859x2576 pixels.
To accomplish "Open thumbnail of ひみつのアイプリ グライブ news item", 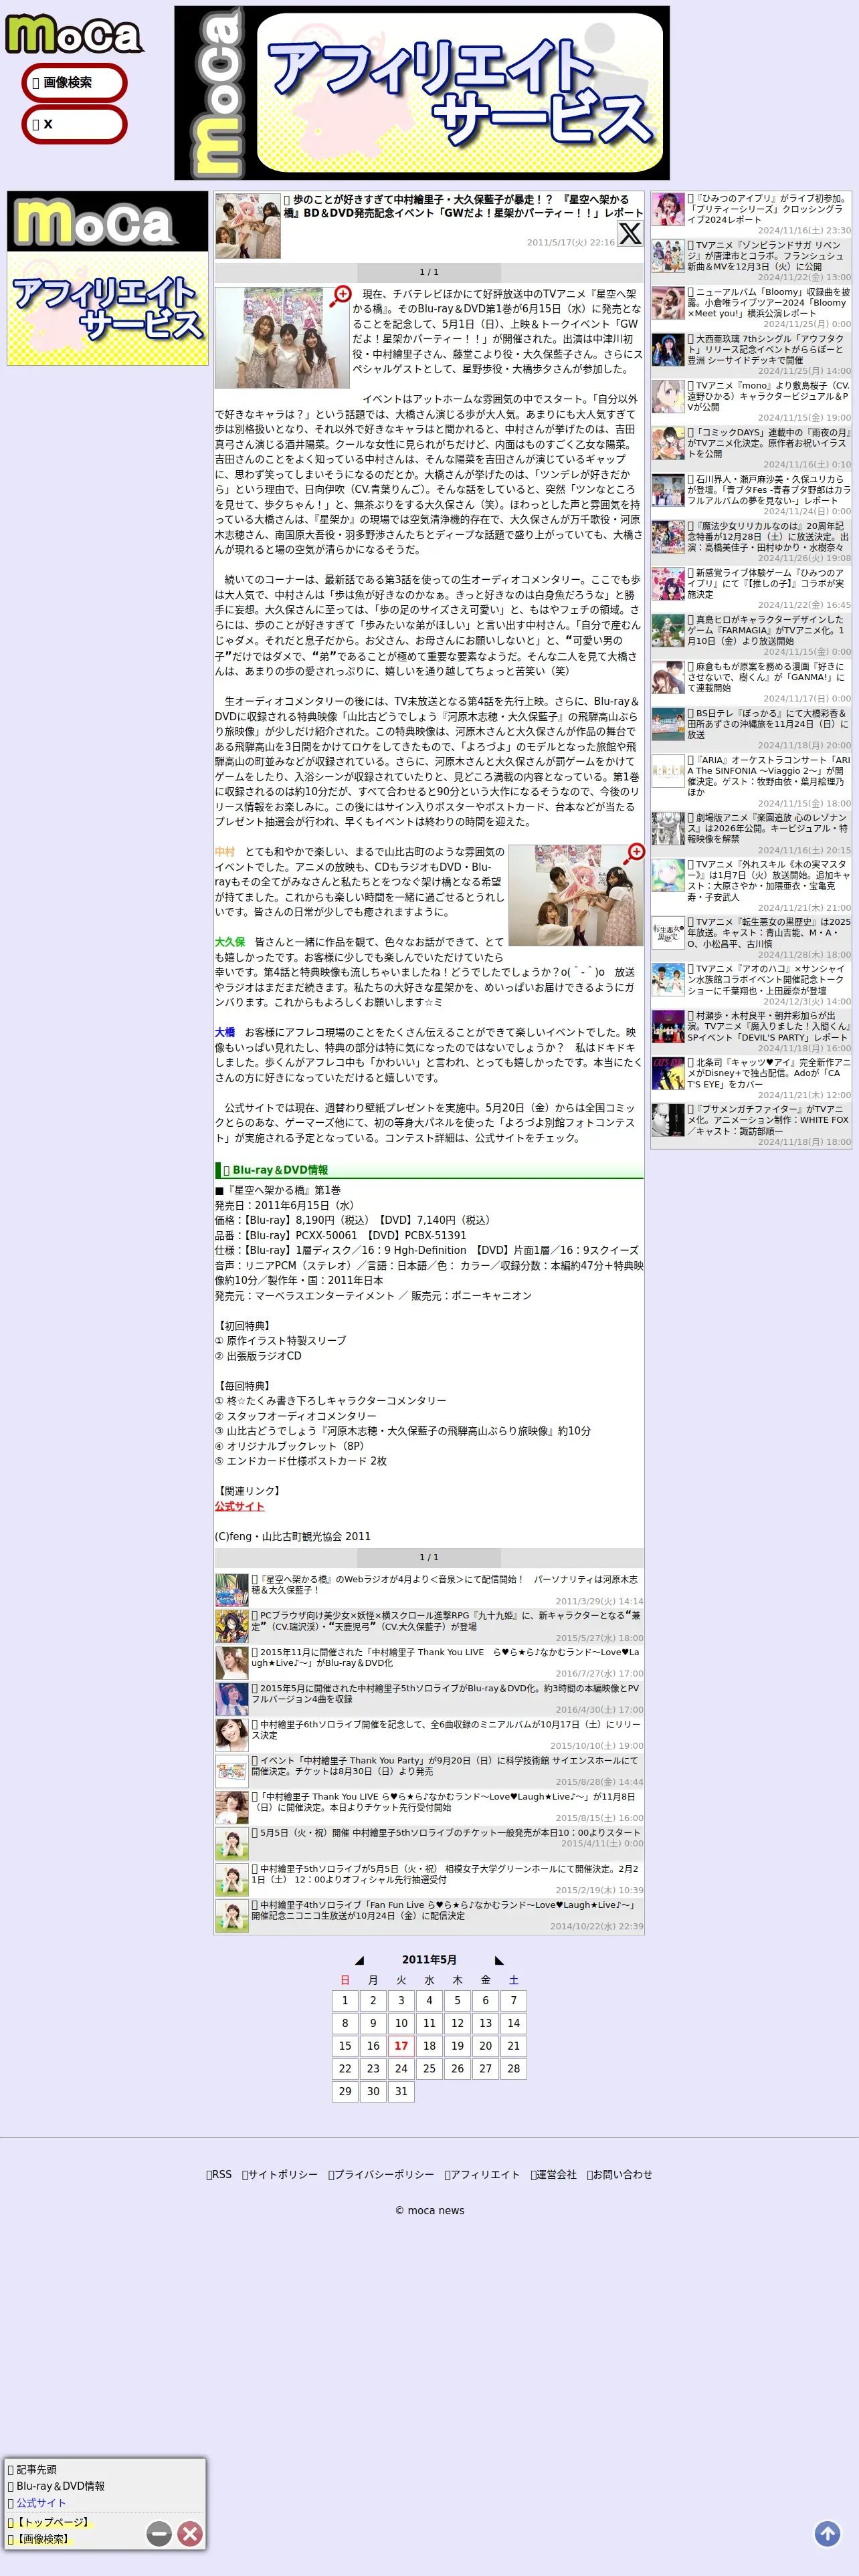I will [x=668, y=209].
